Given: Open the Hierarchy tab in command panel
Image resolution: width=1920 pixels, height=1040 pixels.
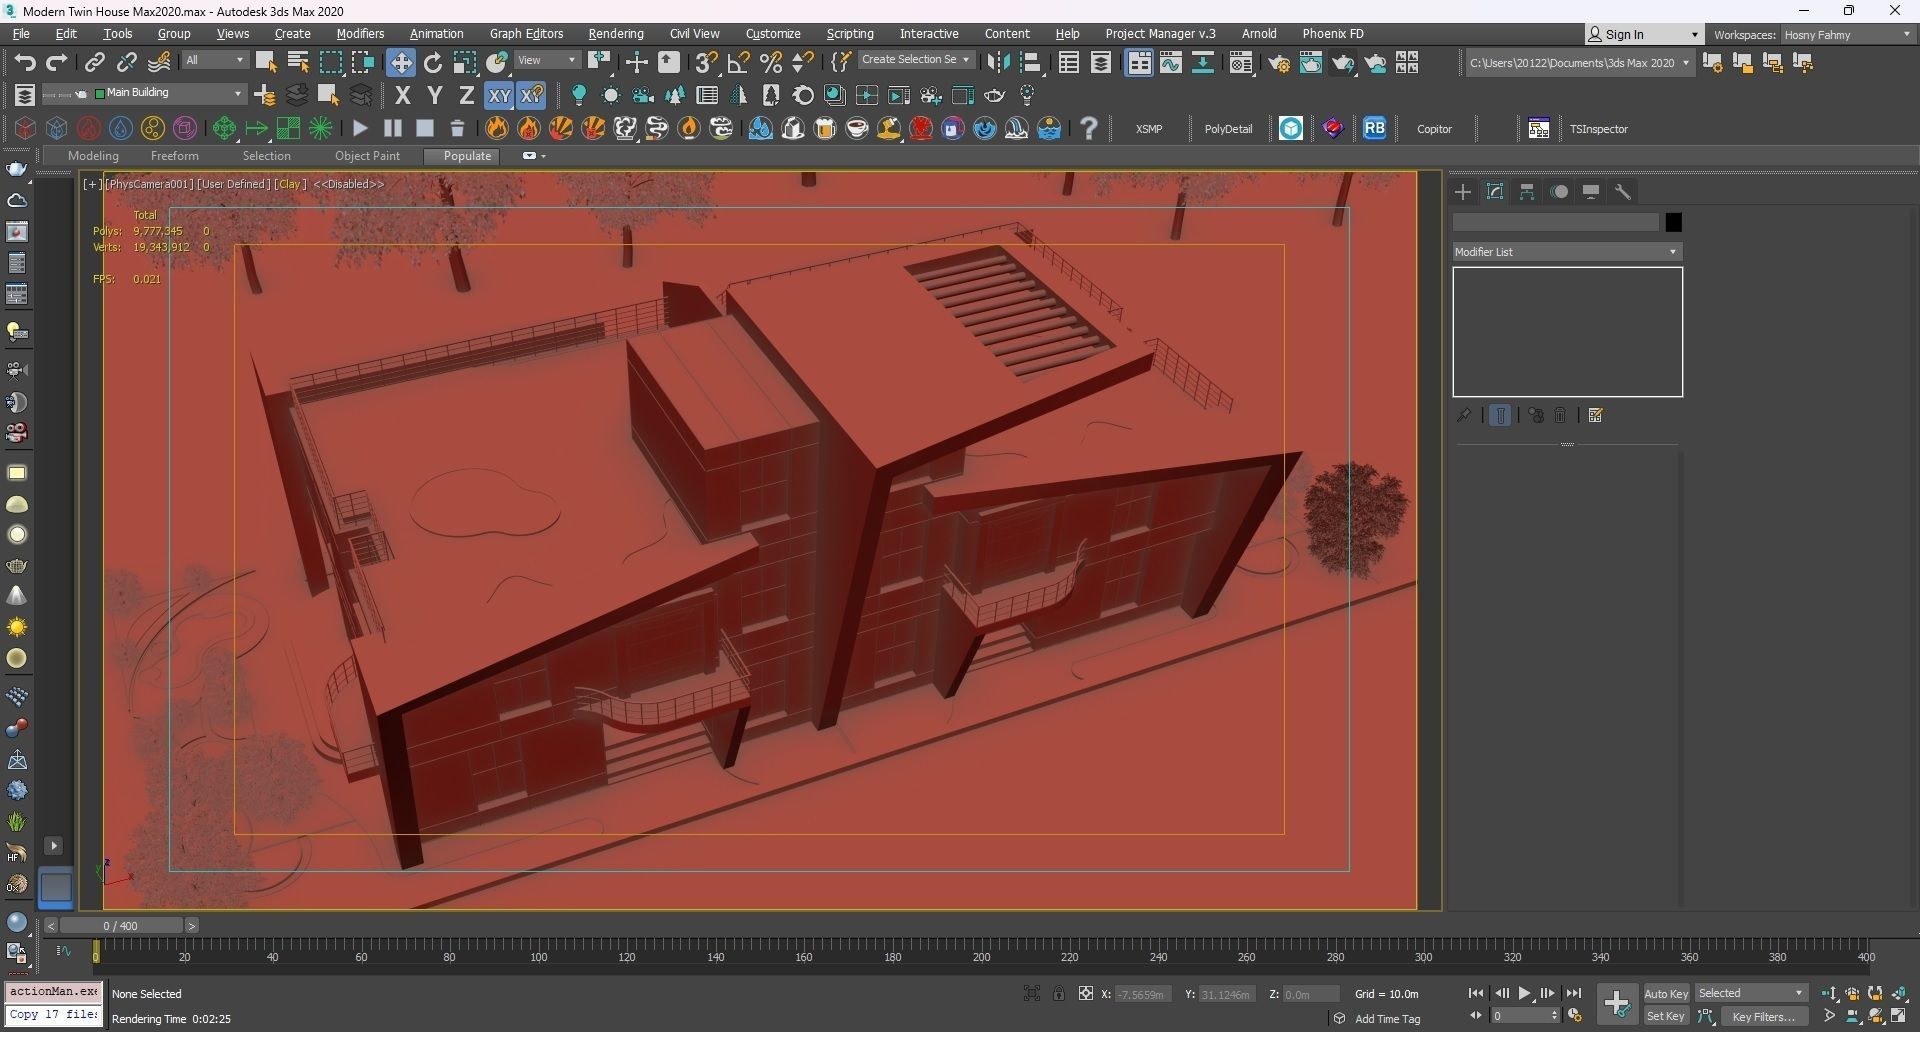Looking at the screenshot, I should coord(1527,192).
